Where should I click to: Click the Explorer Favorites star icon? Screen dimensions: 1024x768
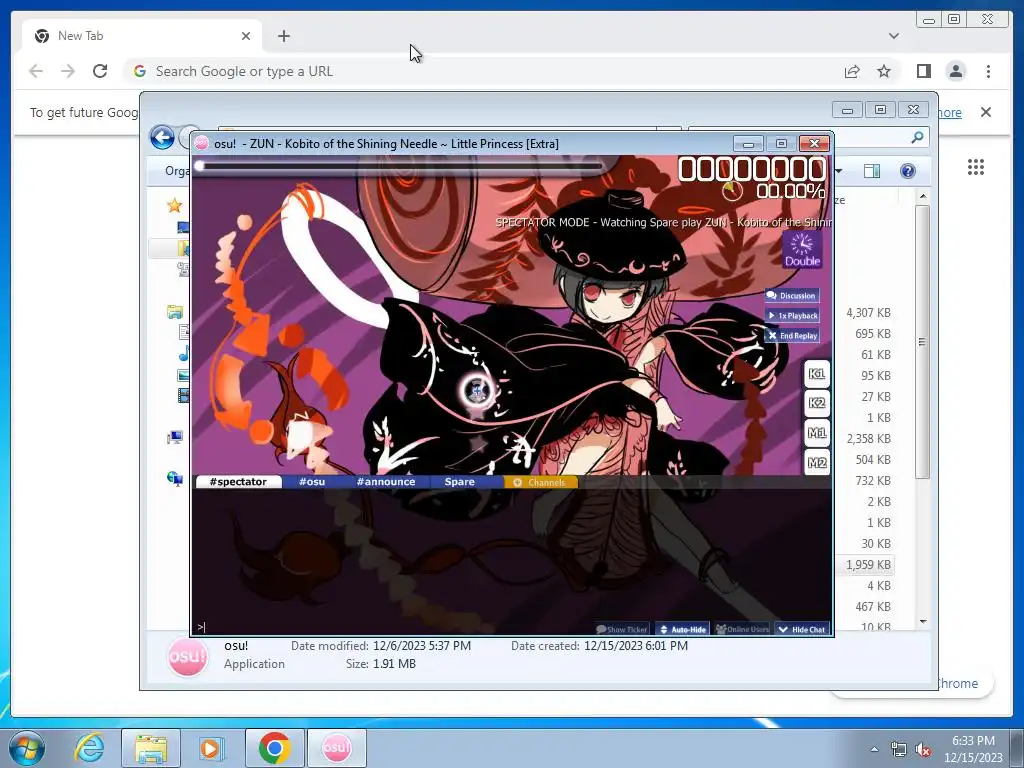[x=174, y=206]
